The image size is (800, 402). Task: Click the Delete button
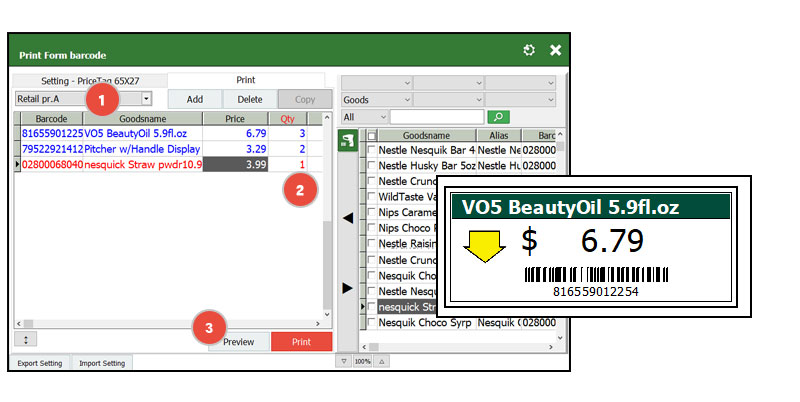coord(250,99)
